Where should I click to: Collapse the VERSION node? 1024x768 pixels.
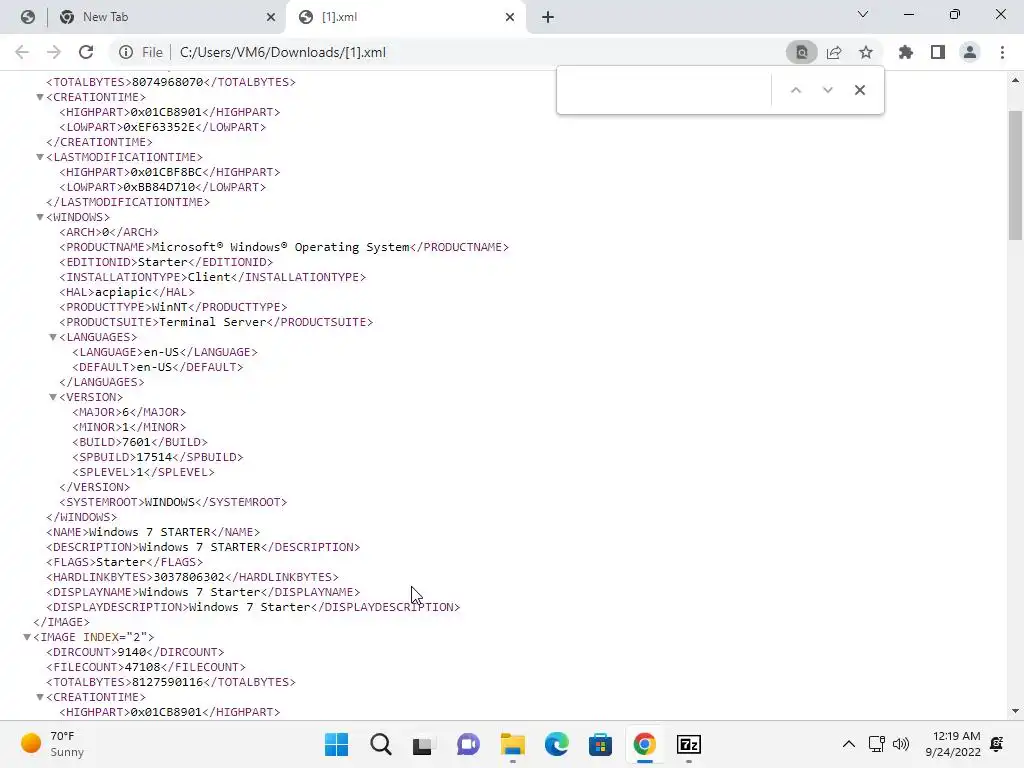point(53,398)
